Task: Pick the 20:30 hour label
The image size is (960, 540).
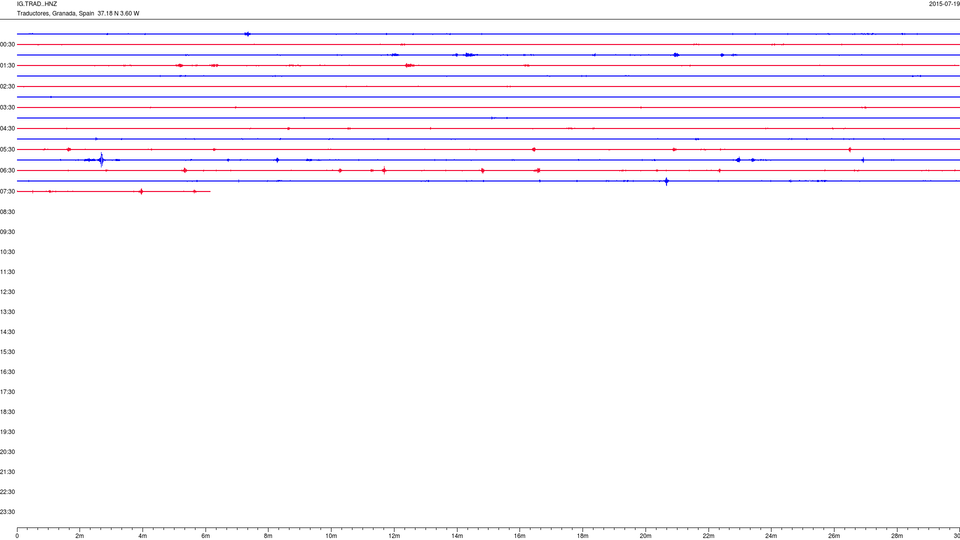Action: pyautogui.click(x=7, y=452)
